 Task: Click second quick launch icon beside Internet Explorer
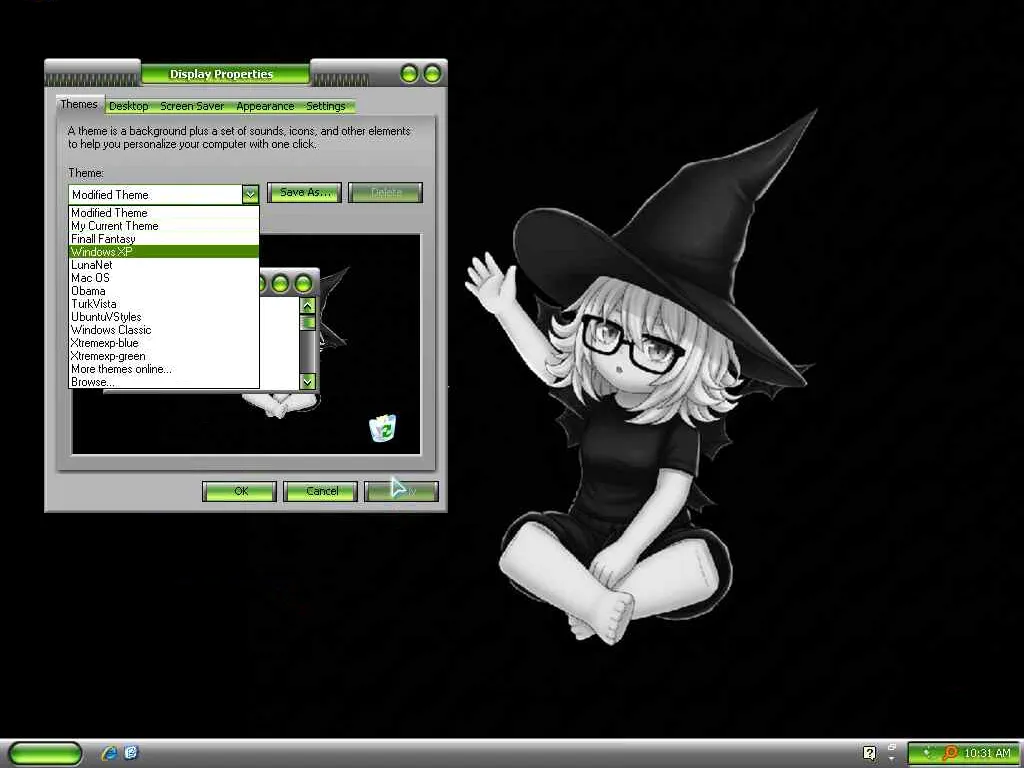pos(131,753)
